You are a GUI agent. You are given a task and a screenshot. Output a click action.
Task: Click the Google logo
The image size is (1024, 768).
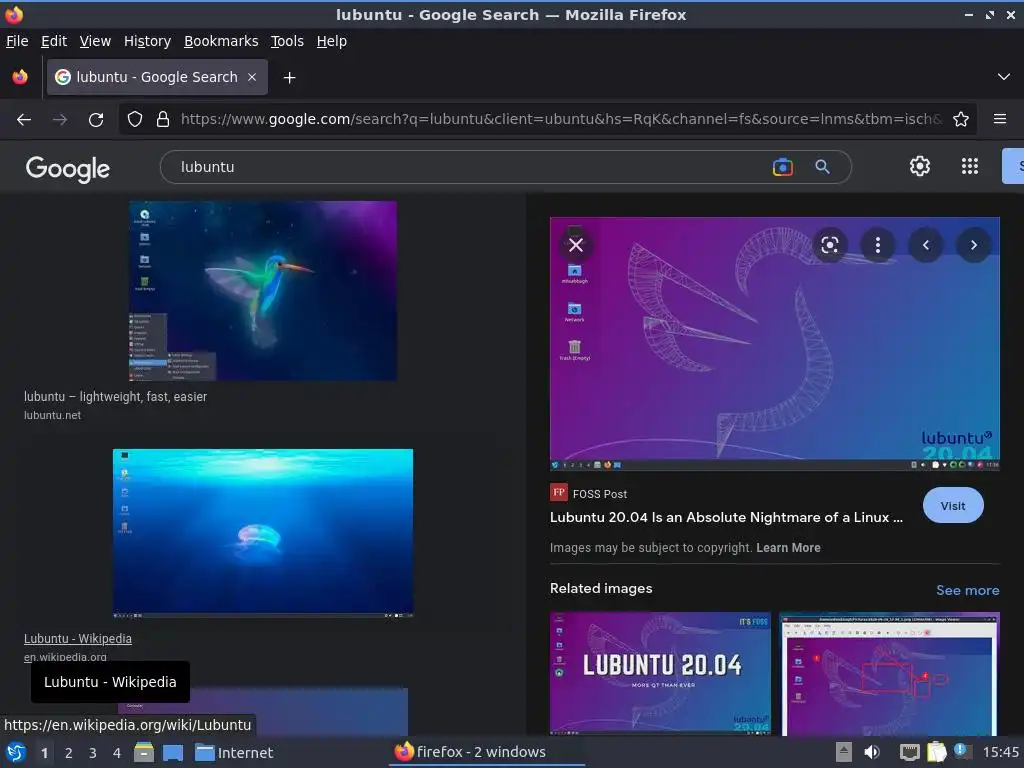(x=68, y=169)
